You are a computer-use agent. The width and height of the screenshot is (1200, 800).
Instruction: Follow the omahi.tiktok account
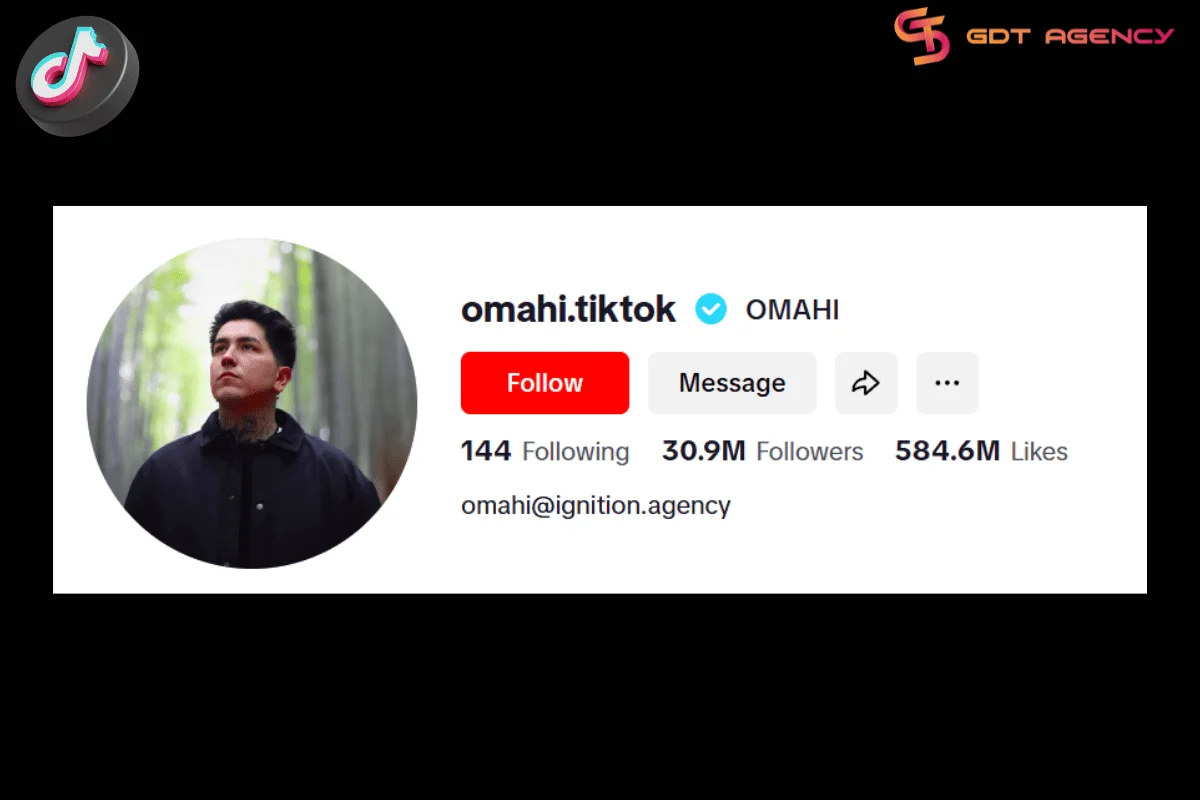[545, 383]
